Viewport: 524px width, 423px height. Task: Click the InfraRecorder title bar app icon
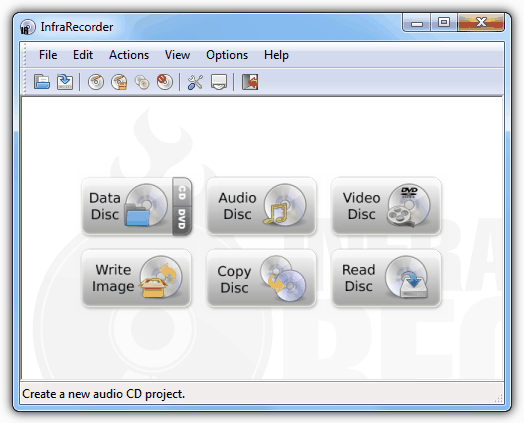(27, 27)
